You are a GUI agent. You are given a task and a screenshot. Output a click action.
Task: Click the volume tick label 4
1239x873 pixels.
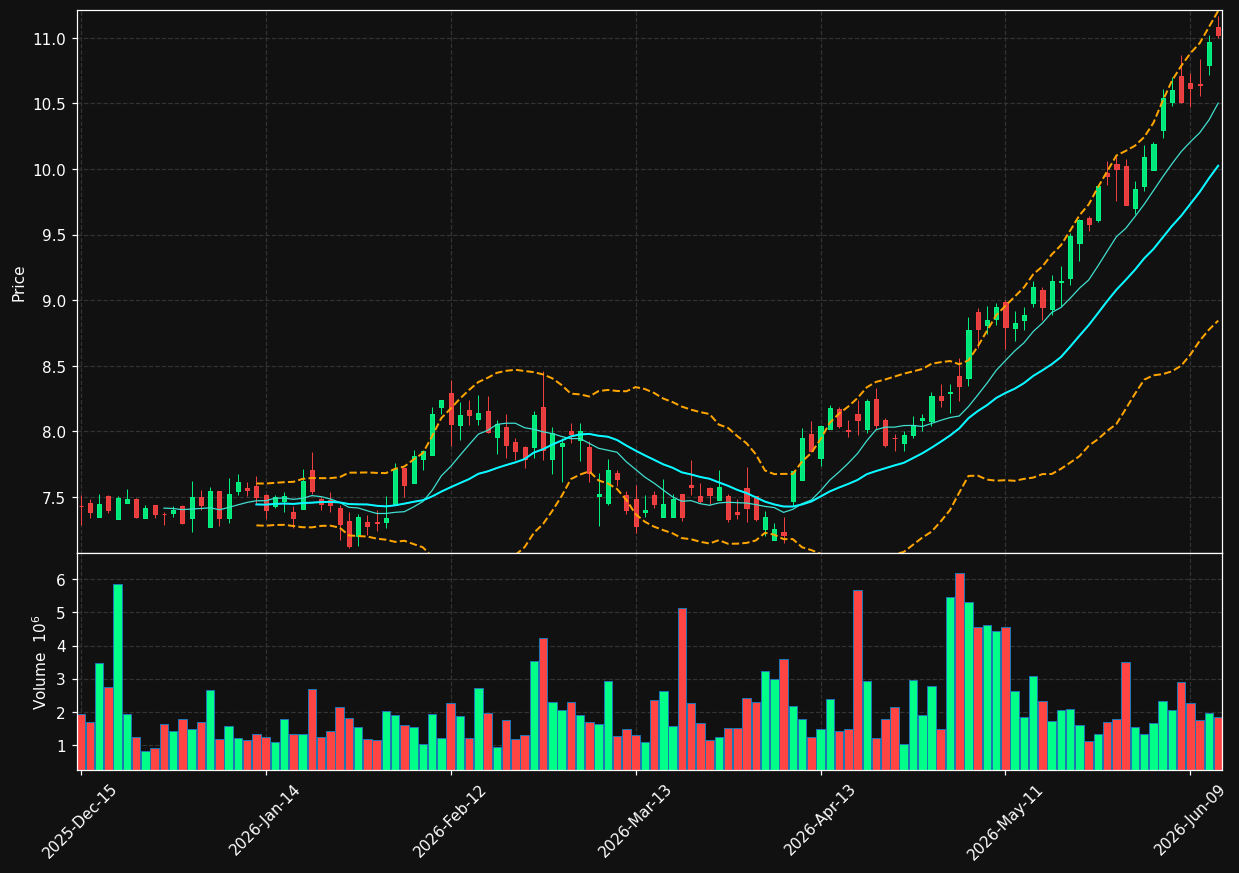tap(61, 646)
